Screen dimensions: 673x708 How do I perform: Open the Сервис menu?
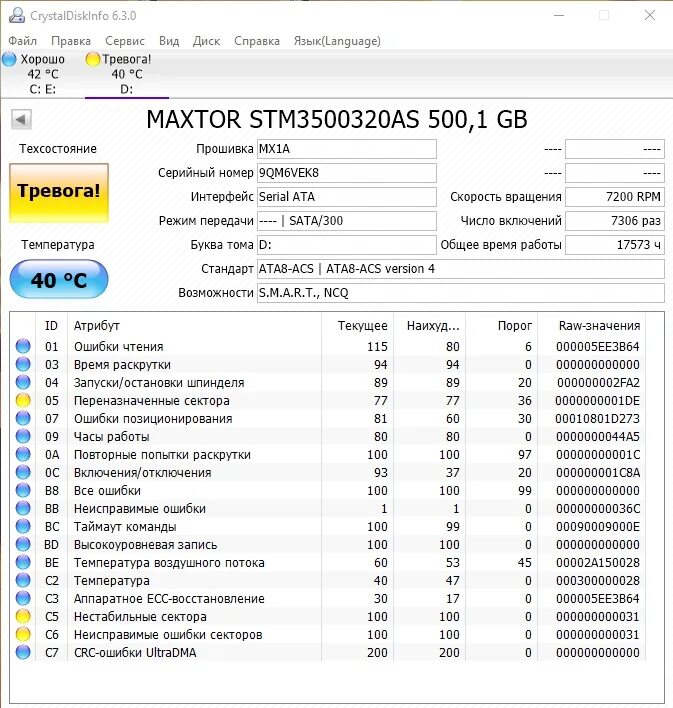click(125, 41)
